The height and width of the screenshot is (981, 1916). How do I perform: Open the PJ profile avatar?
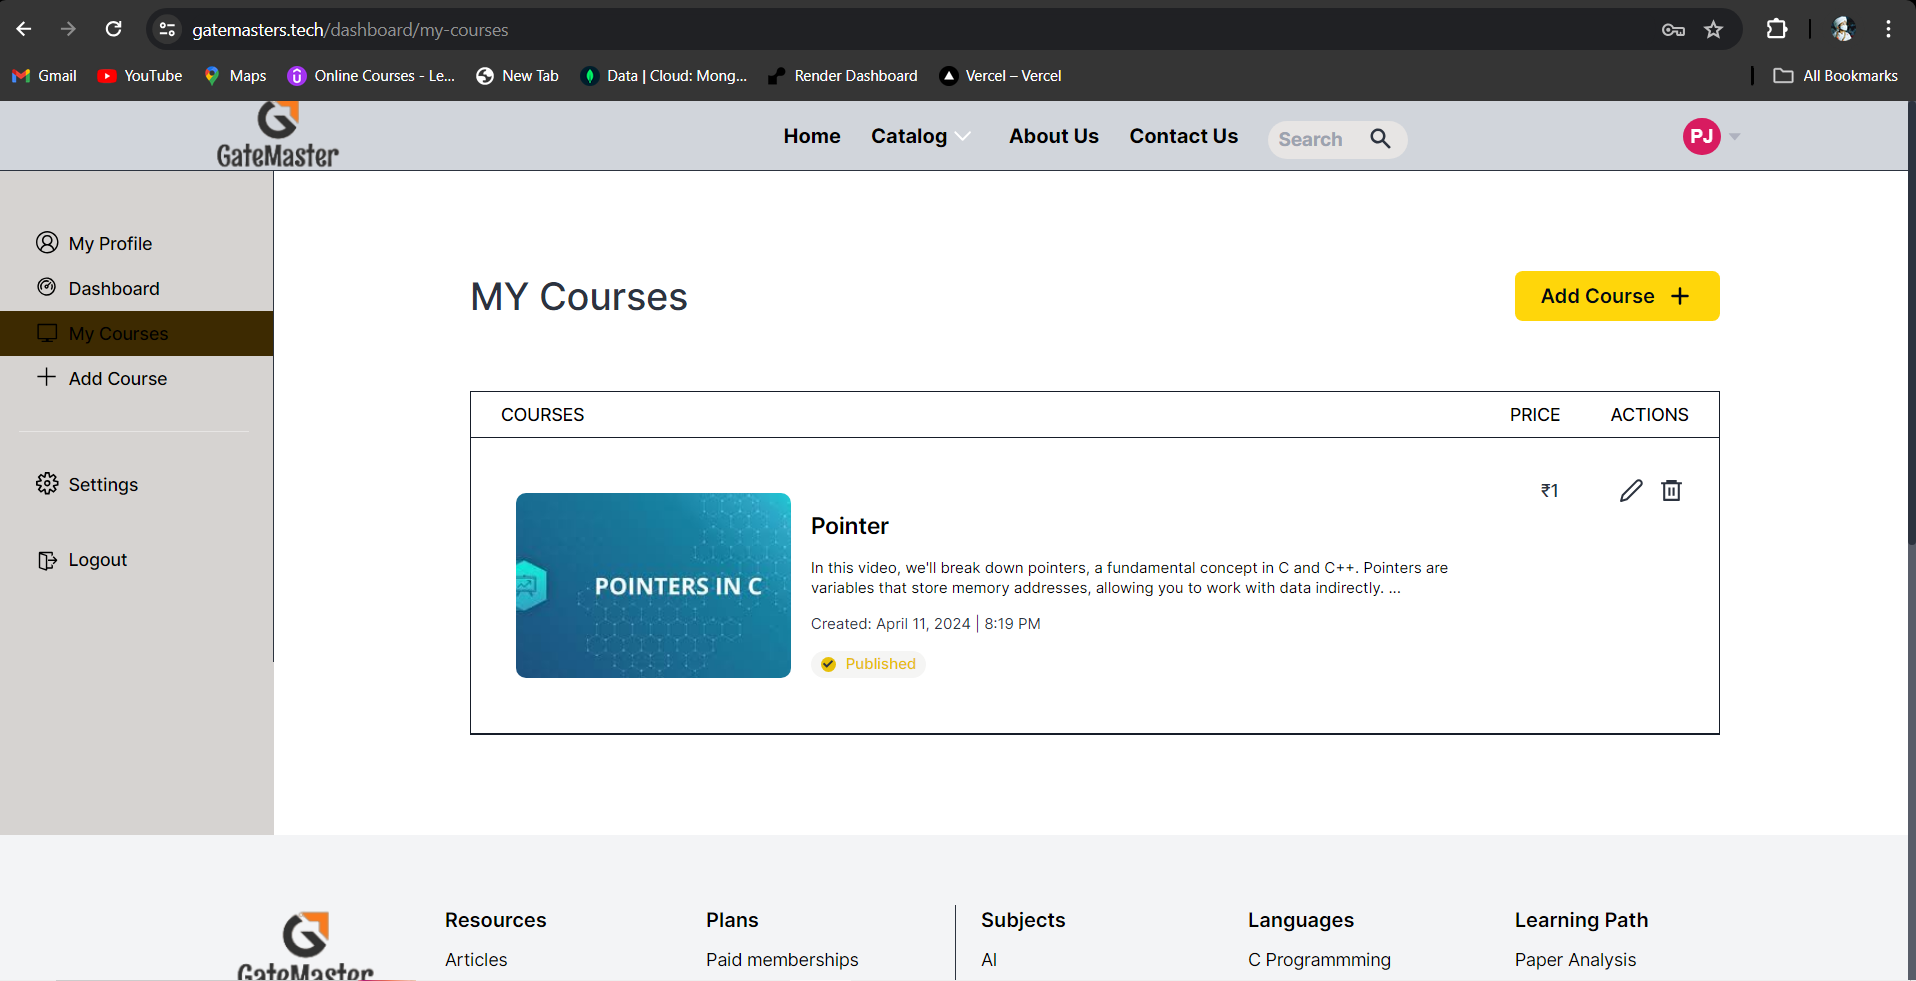1701,136
